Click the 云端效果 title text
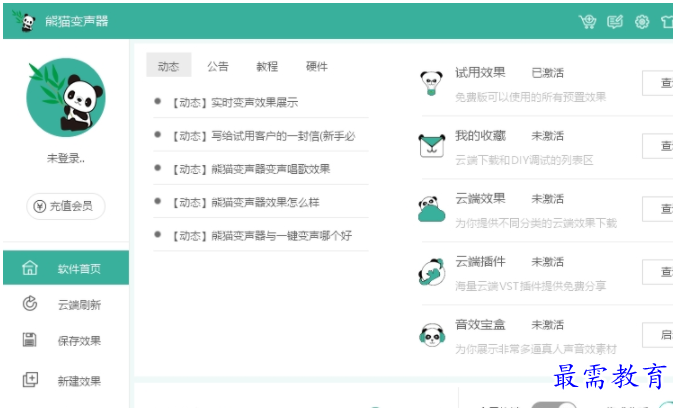The height and width of the screenshot is (408, 675). tap(480, 198)
